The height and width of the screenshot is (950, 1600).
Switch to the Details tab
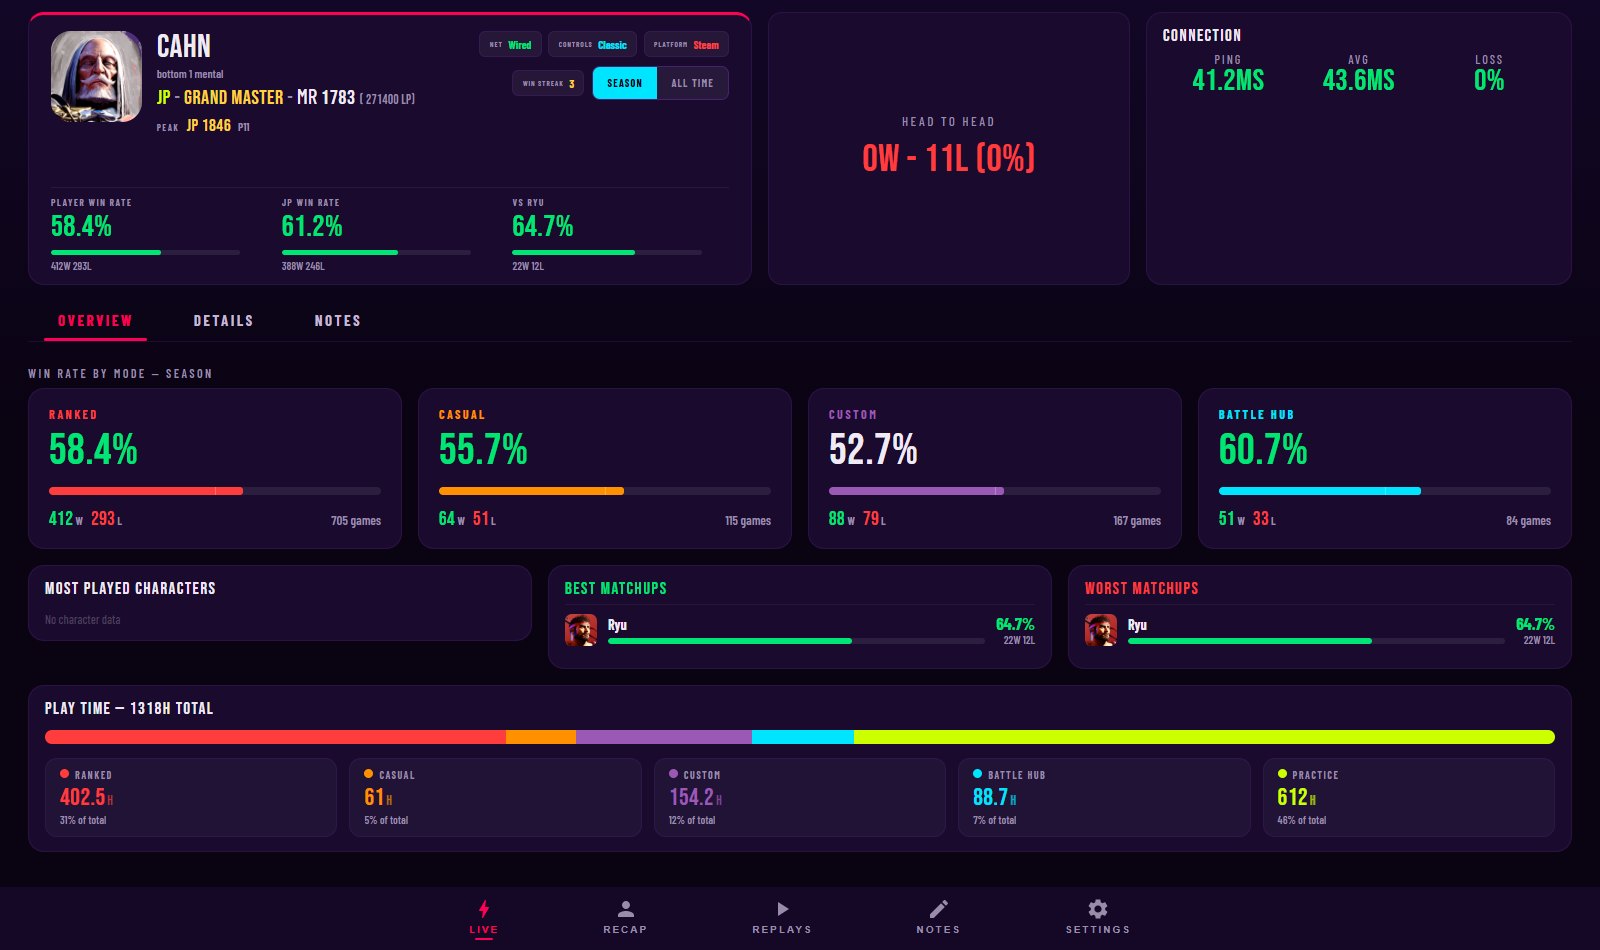tap(223, 321)
